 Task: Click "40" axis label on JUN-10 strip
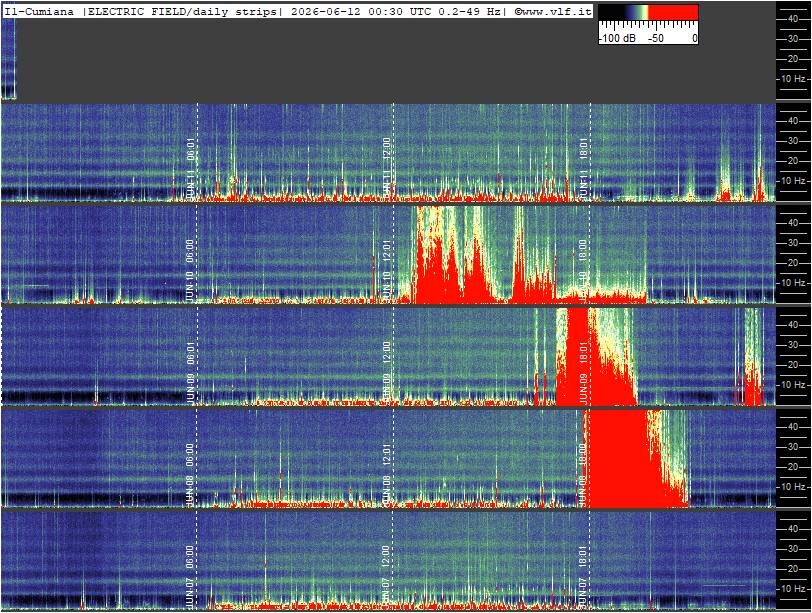tap(793, 223)
